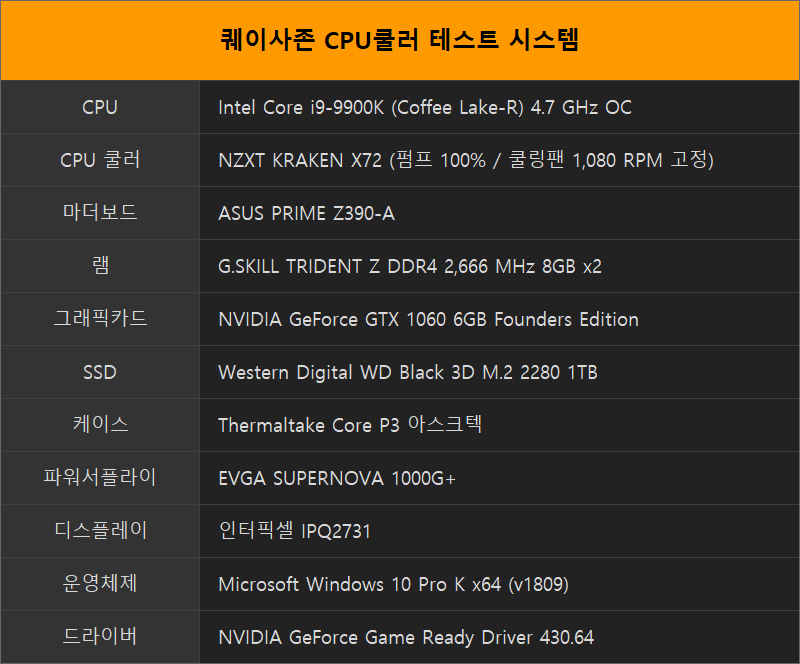Viewport: 800px width, 664px height.
Task: Select the '램' row label
Action: (100, 266)
